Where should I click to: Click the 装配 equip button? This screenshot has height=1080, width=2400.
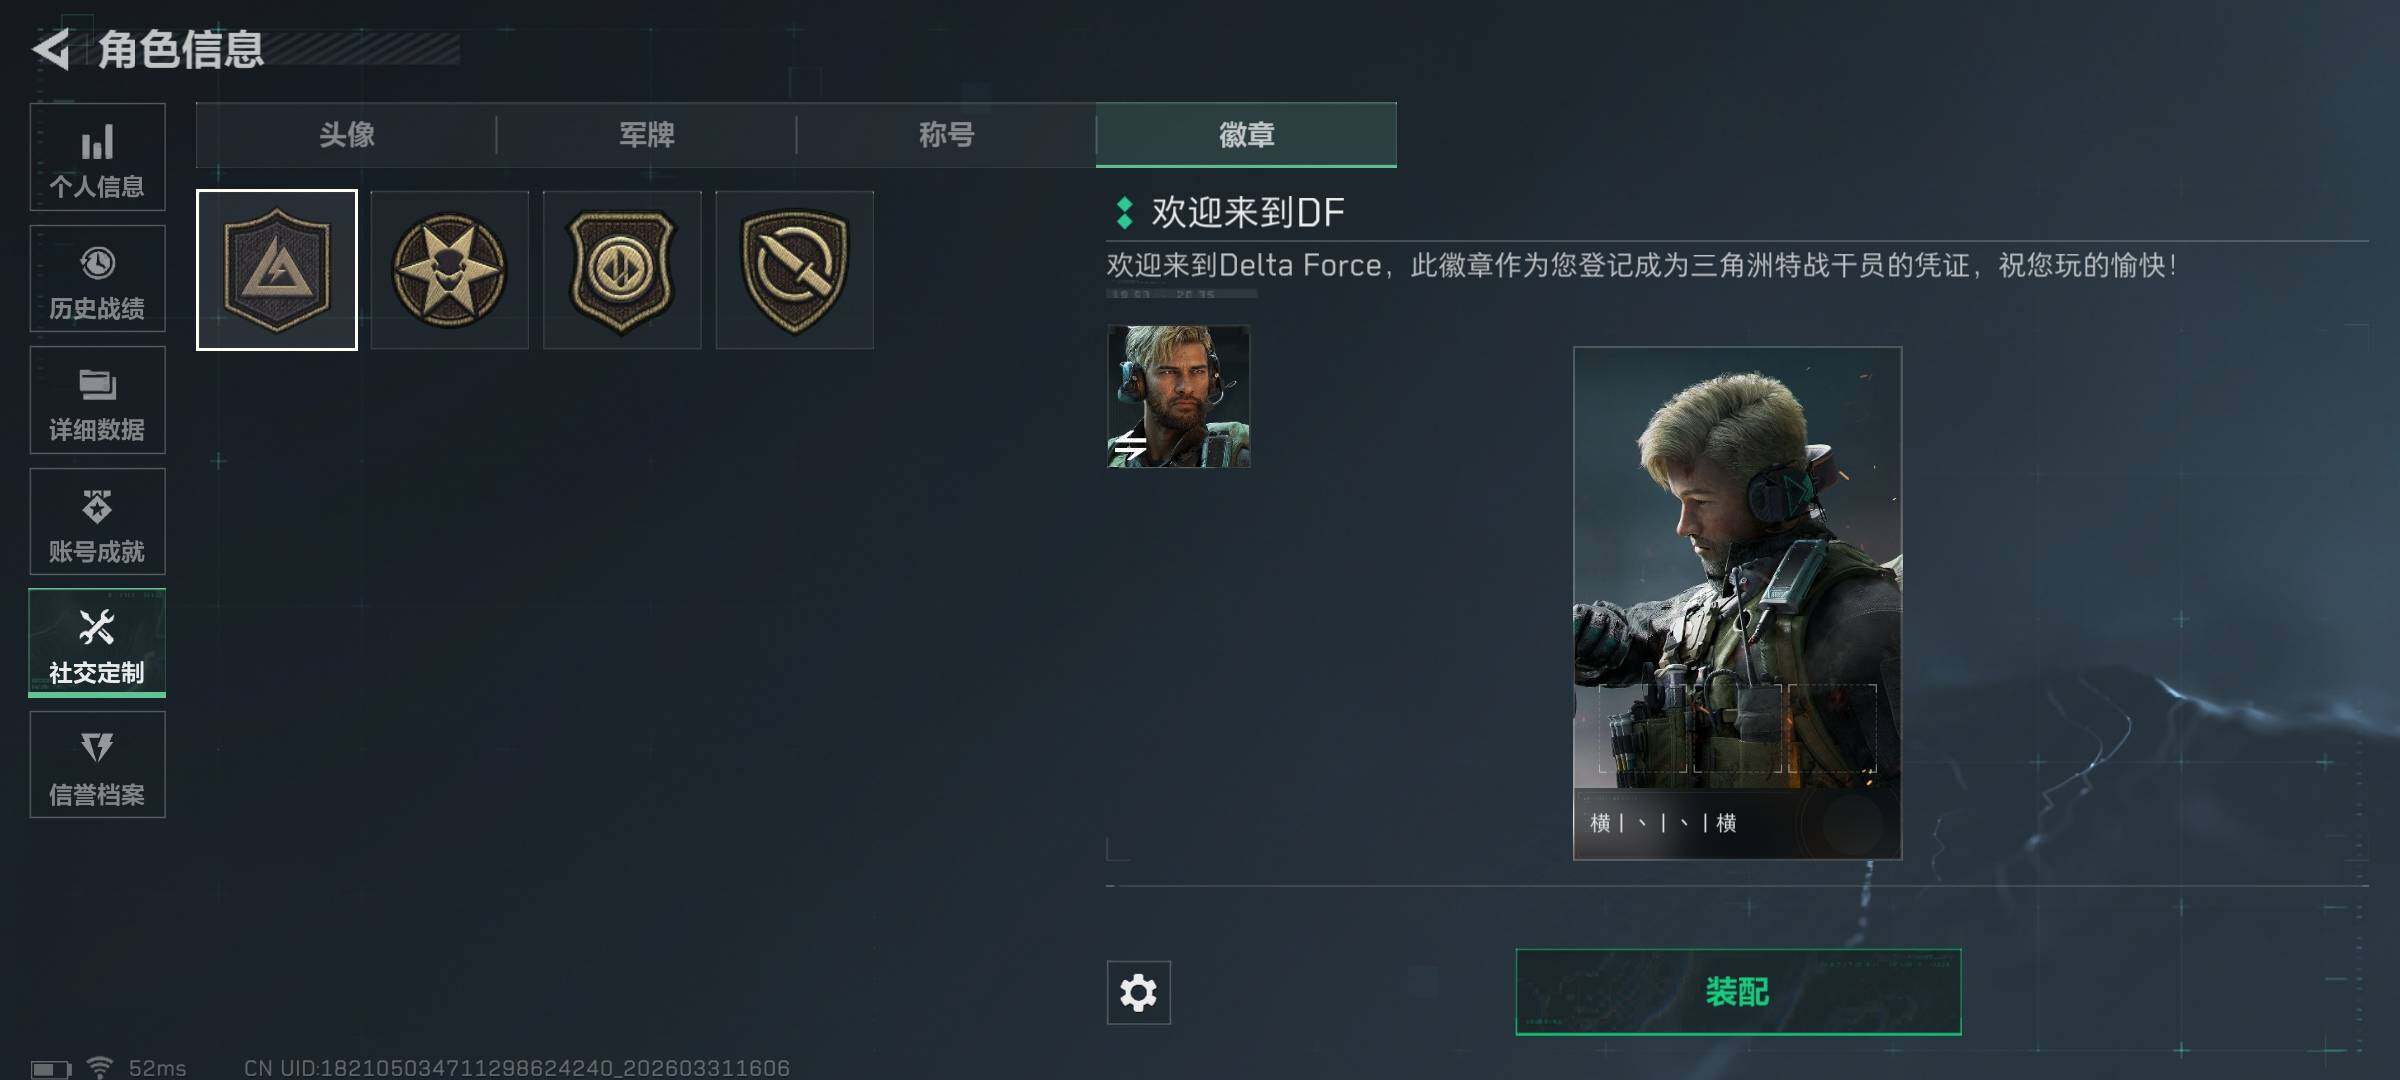tap(1738, 992)
